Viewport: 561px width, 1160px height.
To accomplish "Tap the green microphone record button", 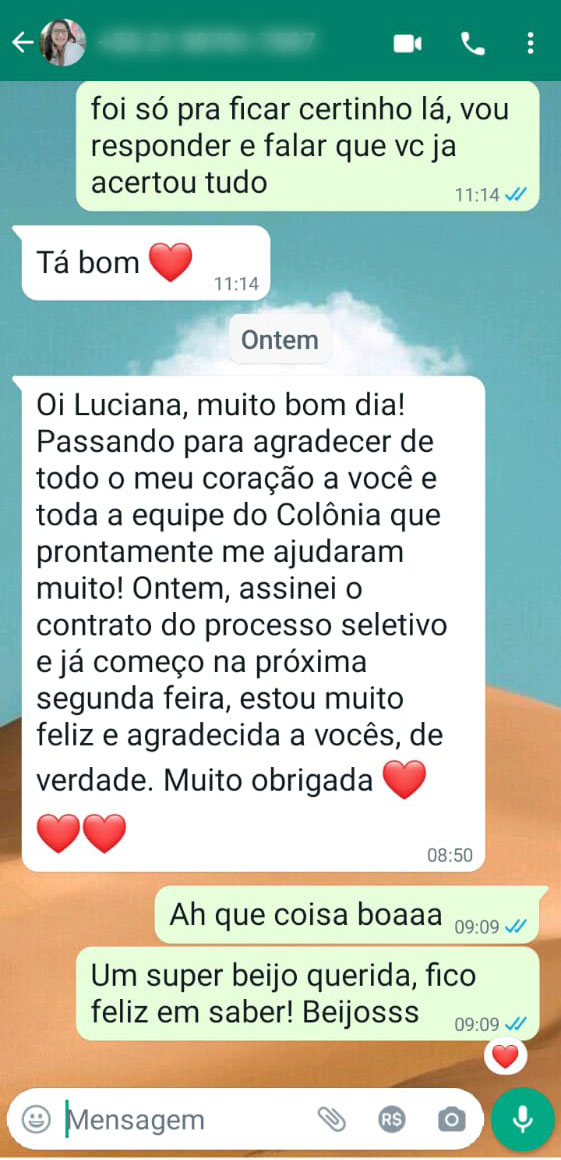I will pos(523,1119).
